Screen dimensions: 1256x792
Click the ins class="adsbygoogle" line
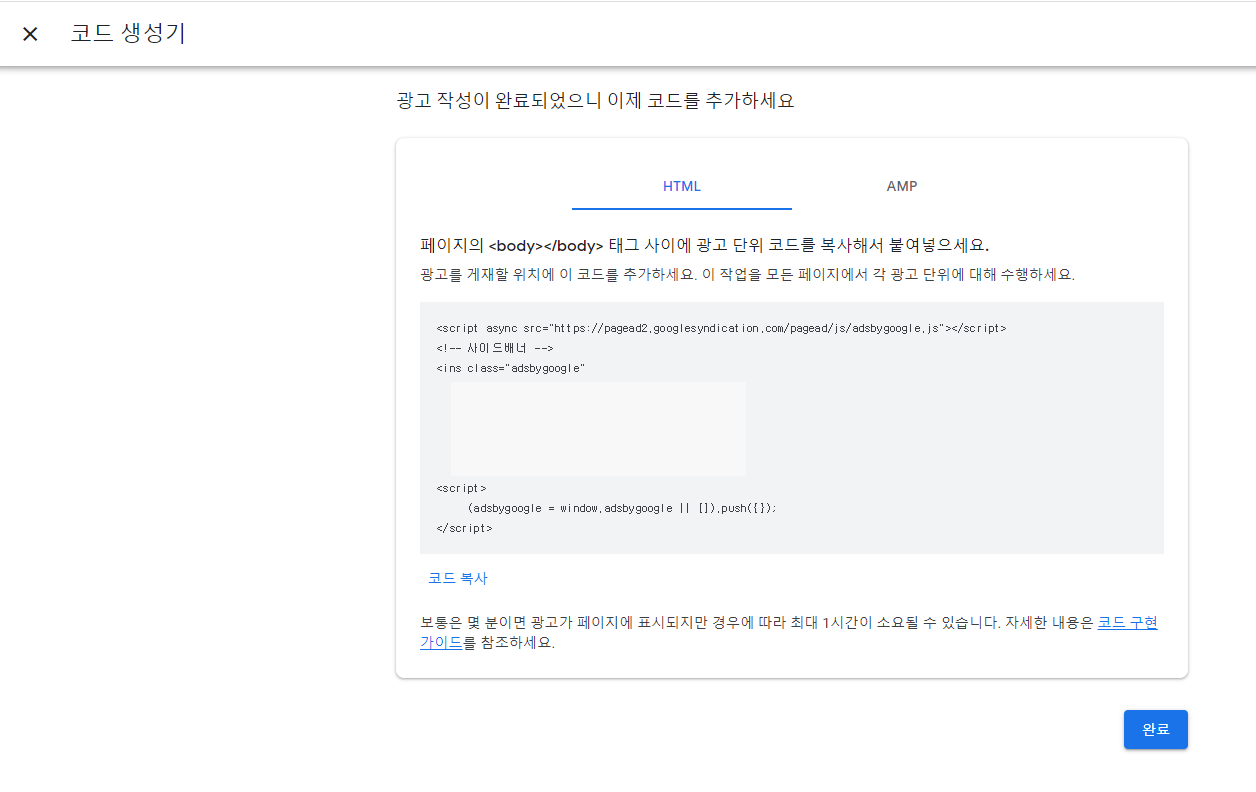click(x=511, y=368)
